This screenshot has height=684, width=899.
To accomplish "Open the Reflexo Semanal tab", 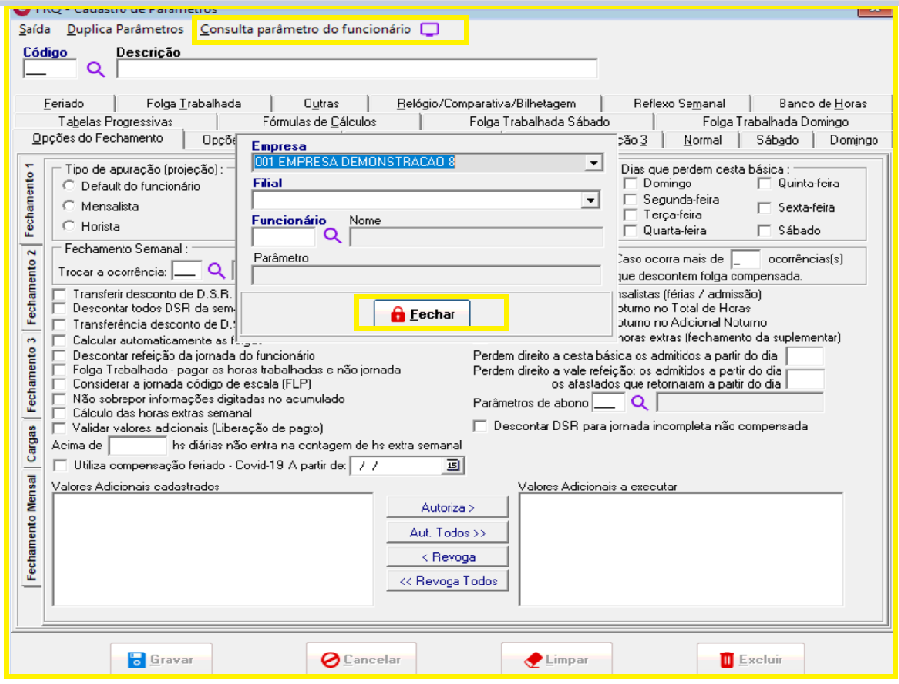I will 679,104.
